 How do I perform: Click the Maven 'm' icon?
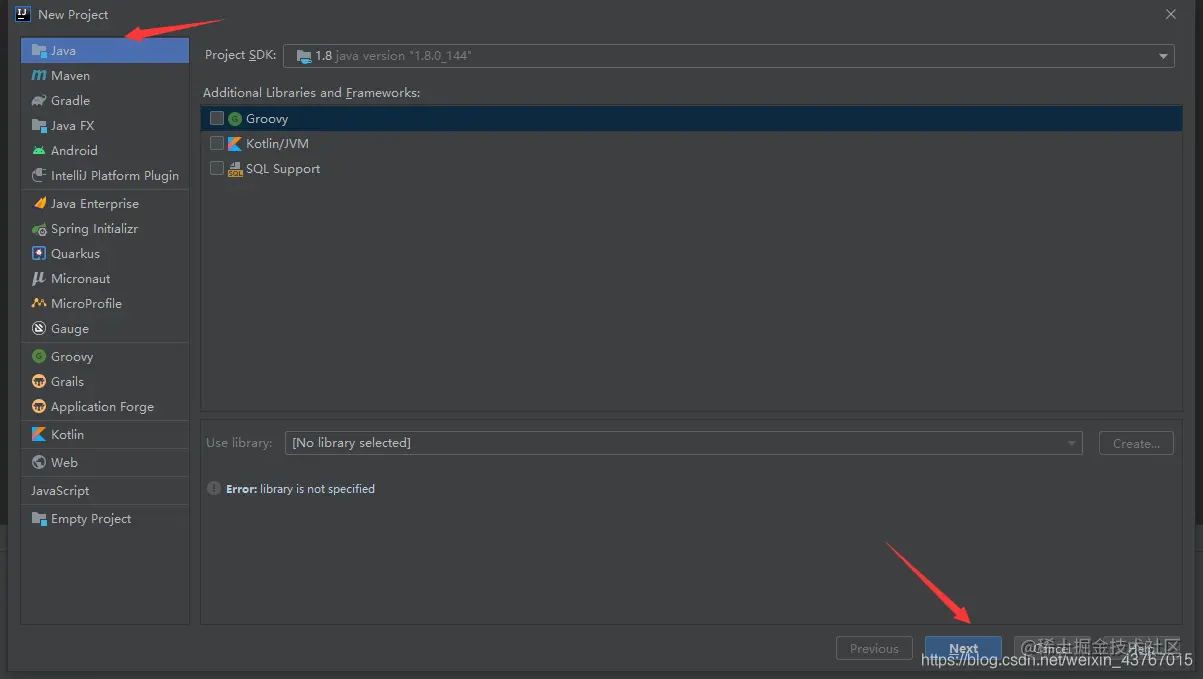[x=39, y=75]
